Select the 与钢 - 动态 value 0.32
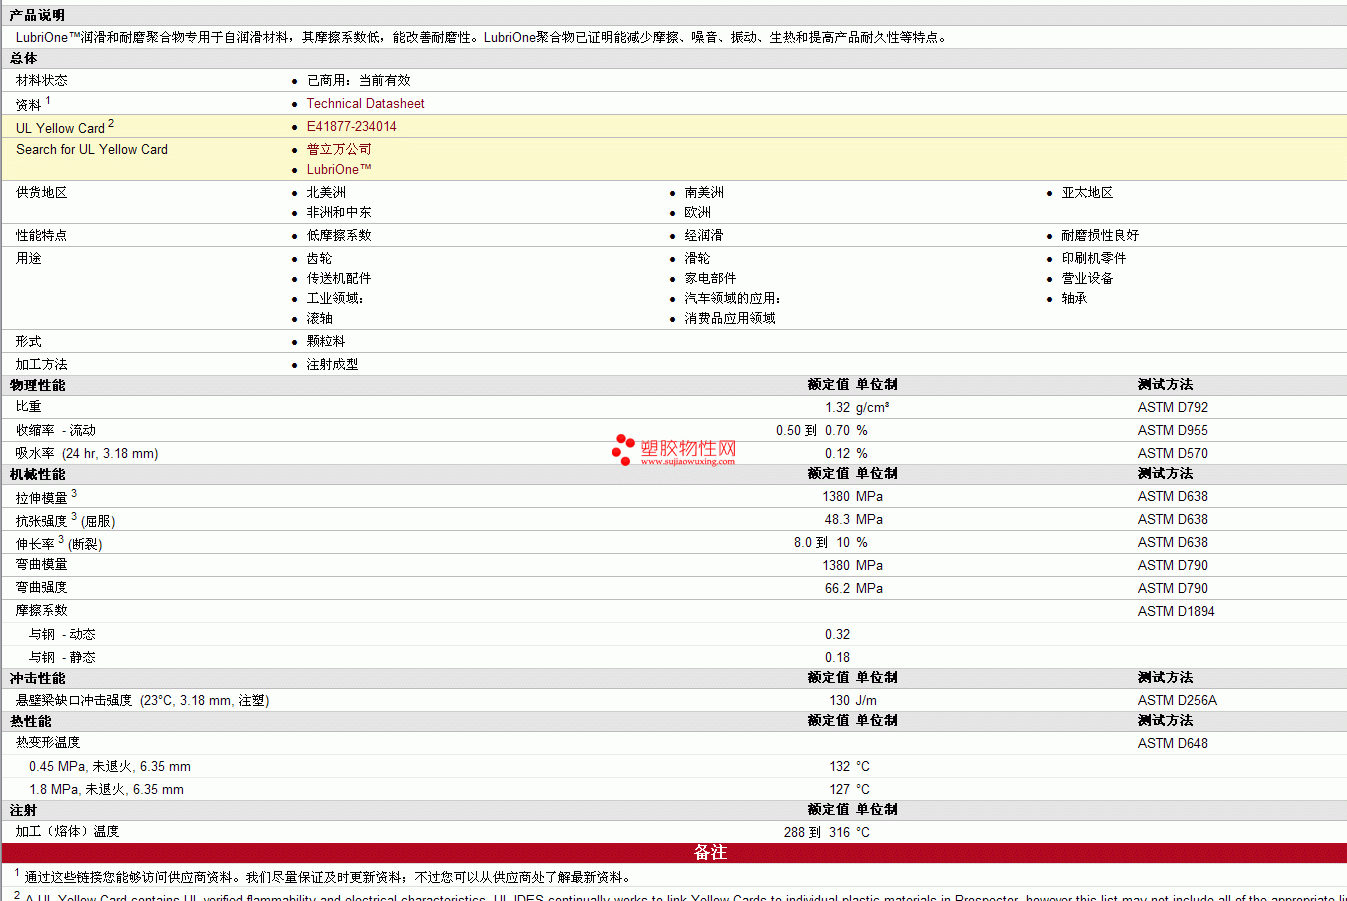Image resolution: width=1347 pixels, height=901 pixels. click(x=838, y=634)
